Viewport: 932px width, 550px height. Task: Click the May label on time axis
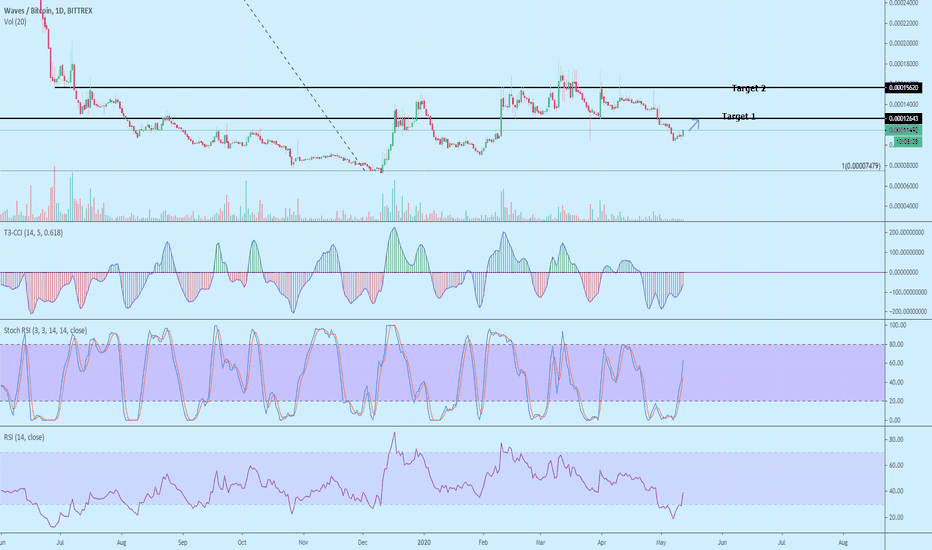[x=661, y=542]
